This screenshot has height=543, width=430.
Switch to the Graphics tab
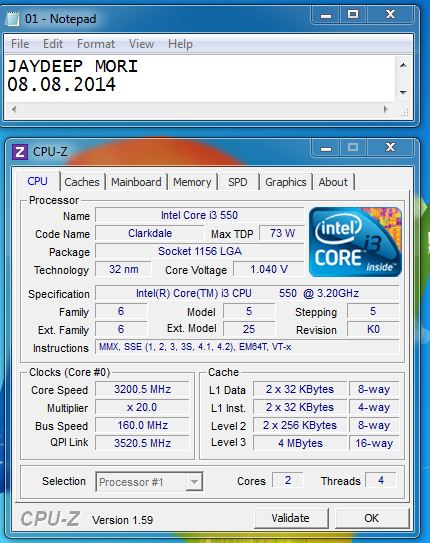[x=286, y=182]
